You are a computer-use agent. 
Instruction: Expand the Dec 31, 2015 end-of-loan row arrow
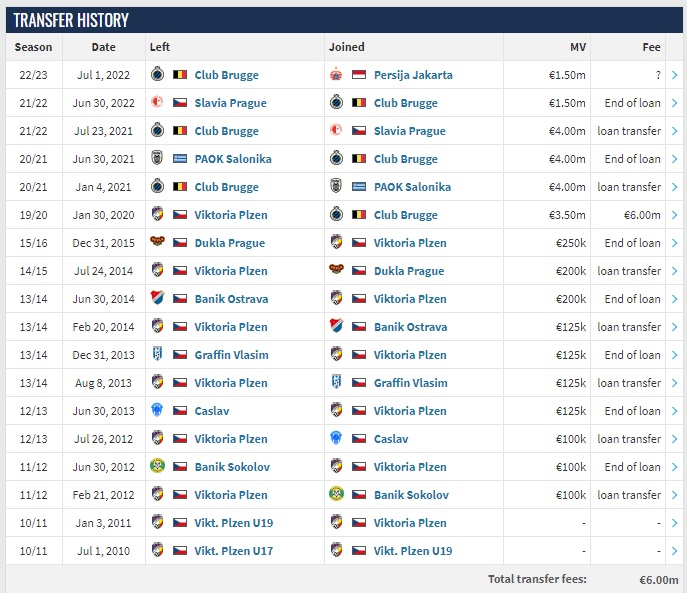click(675, 243)
